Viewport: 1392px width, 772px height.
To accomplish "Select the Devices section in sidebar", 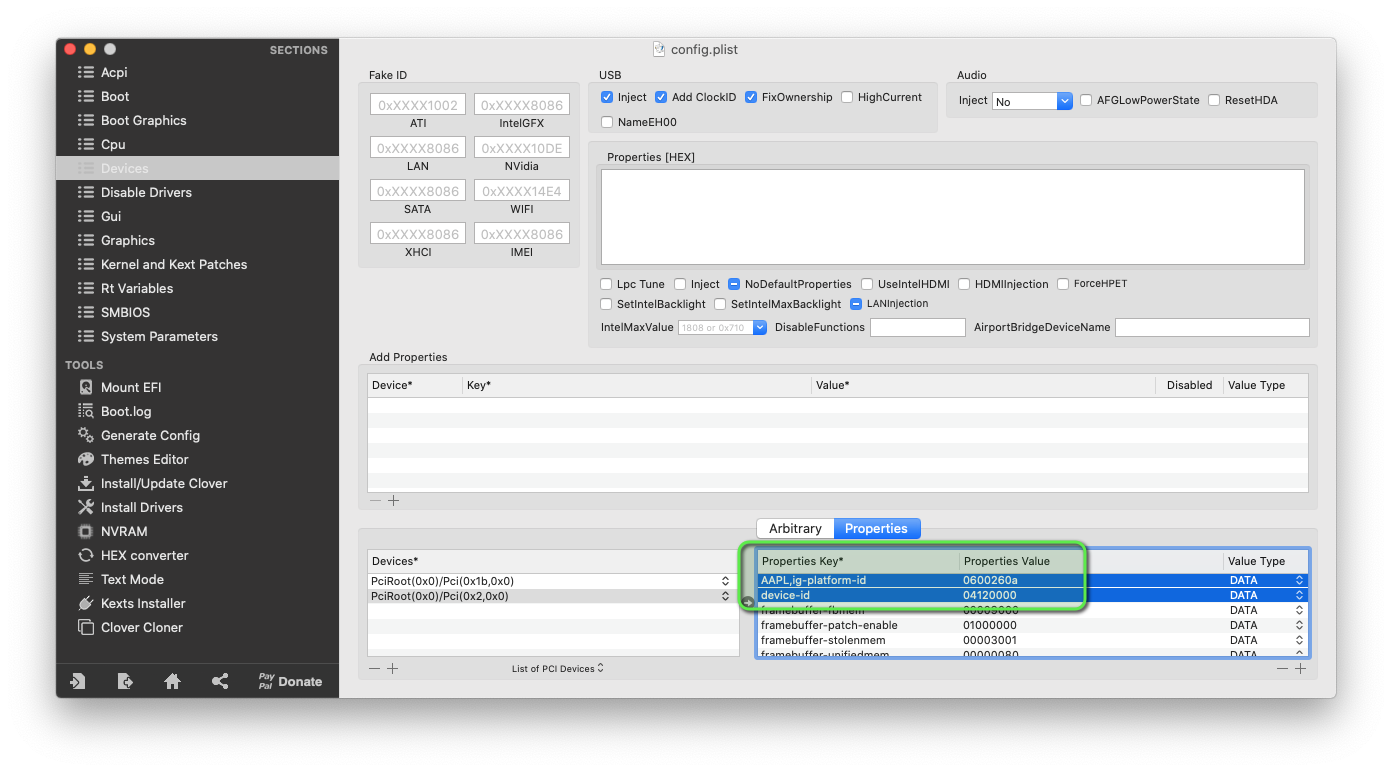I will [197, 168].
